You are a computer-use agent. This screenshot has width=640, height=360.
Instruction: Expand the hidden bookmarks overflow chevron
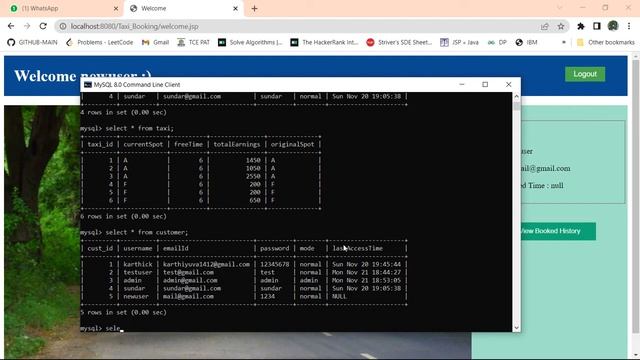coord(564,42)
